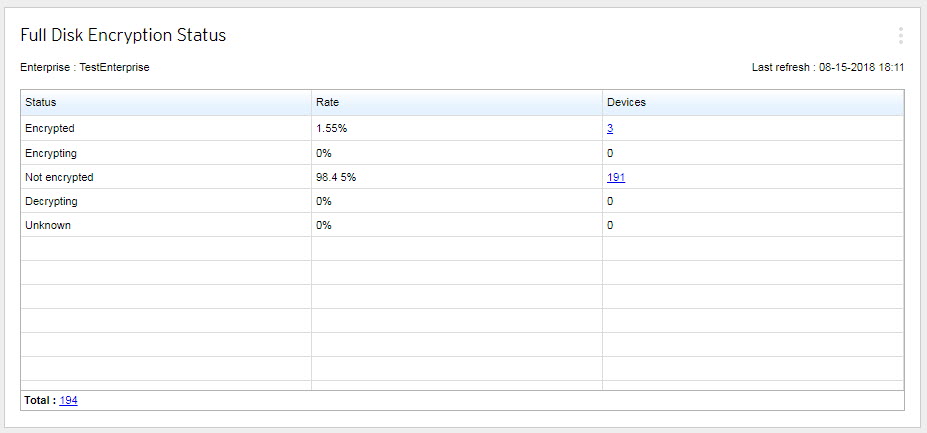Click the 98.45% rate cell
This screenshot has width=927, height=433.
click(335, 177)
